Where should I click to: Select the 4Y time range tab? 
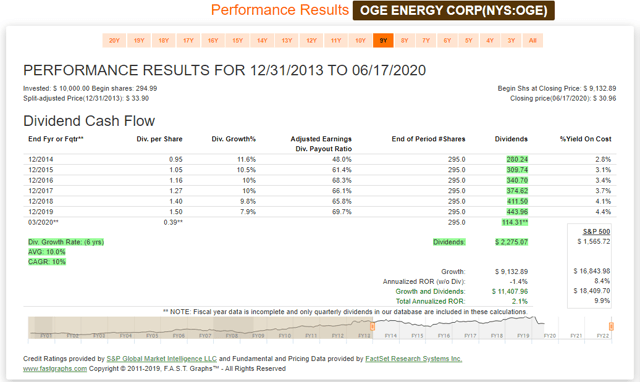pyautogui.click(x=490, y=40)
